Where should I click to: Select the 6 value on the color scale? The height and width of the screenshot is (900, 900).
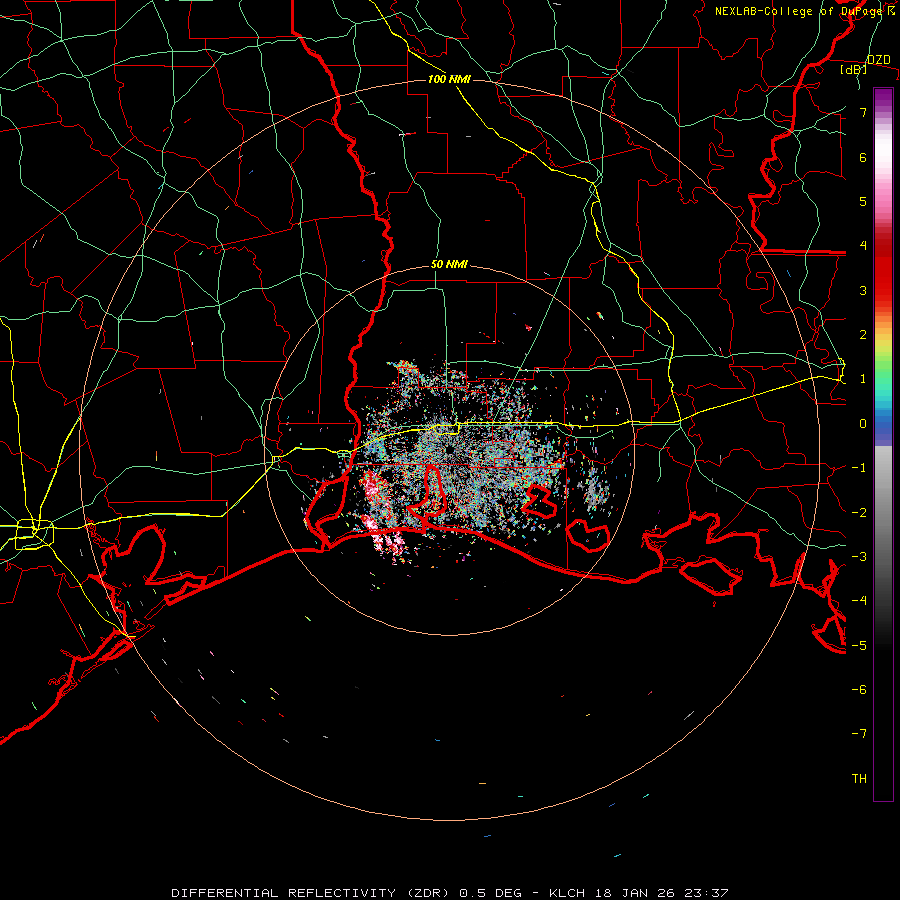(x=863, y=157)
